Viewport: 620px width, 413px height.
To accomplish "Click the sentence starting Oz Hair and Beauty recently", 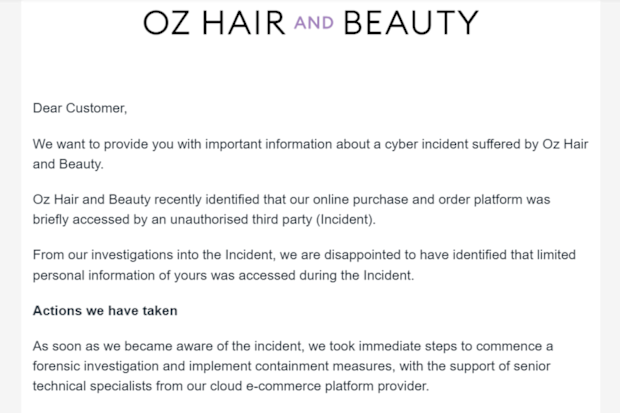I will point(291,209).
